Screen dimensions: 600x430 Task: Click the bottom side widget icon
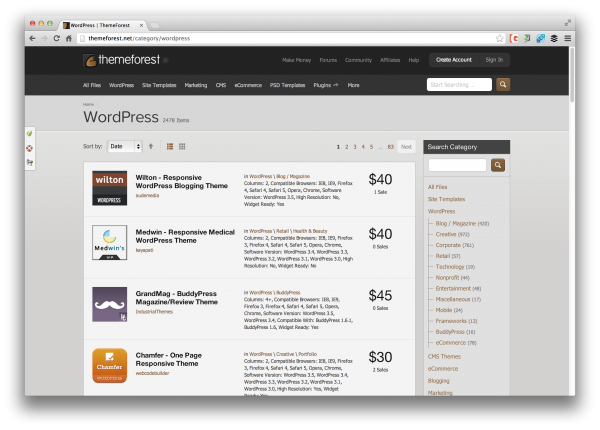pyautogui.click(x=29, y=163)
